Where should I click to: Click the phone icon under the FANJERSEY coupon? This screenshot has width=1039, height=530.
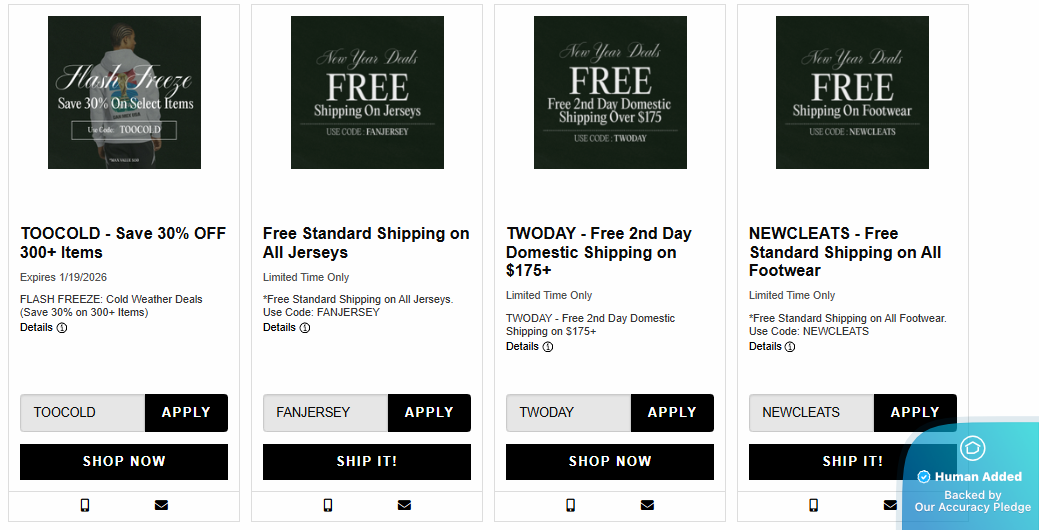point(328,505)
